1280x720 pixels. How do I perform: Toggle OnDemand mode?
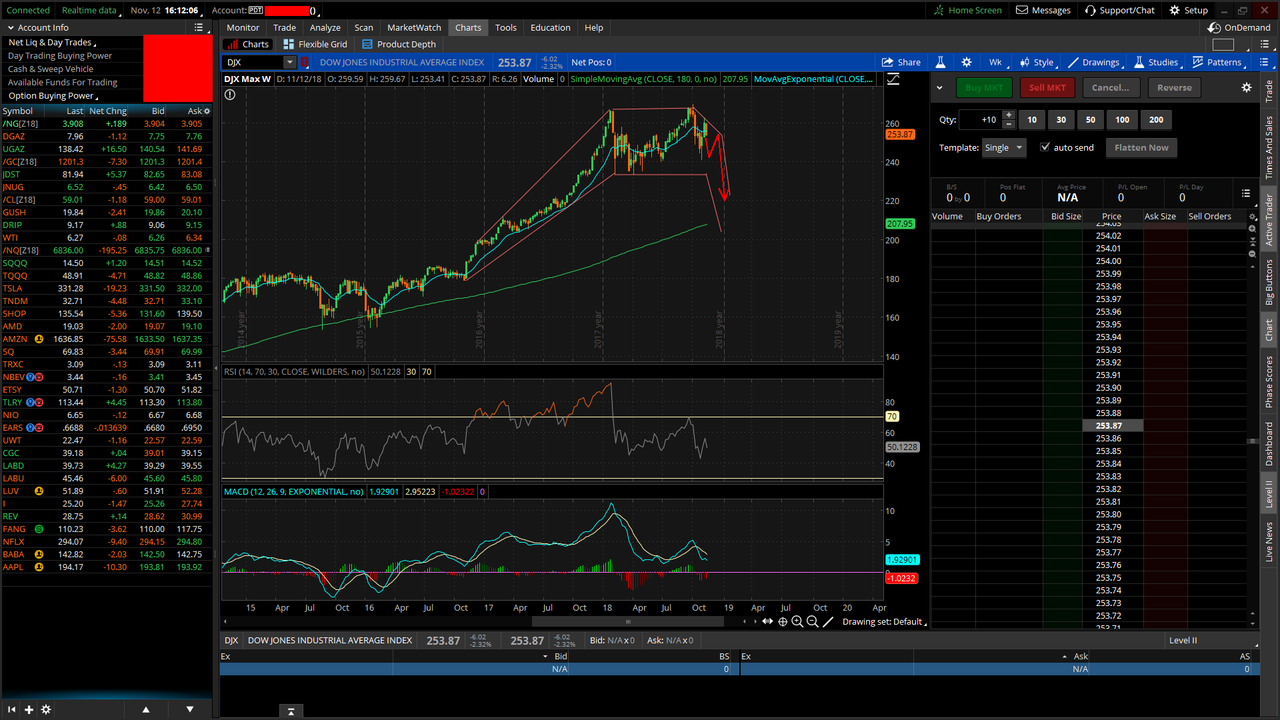(x=1240, y=28)
